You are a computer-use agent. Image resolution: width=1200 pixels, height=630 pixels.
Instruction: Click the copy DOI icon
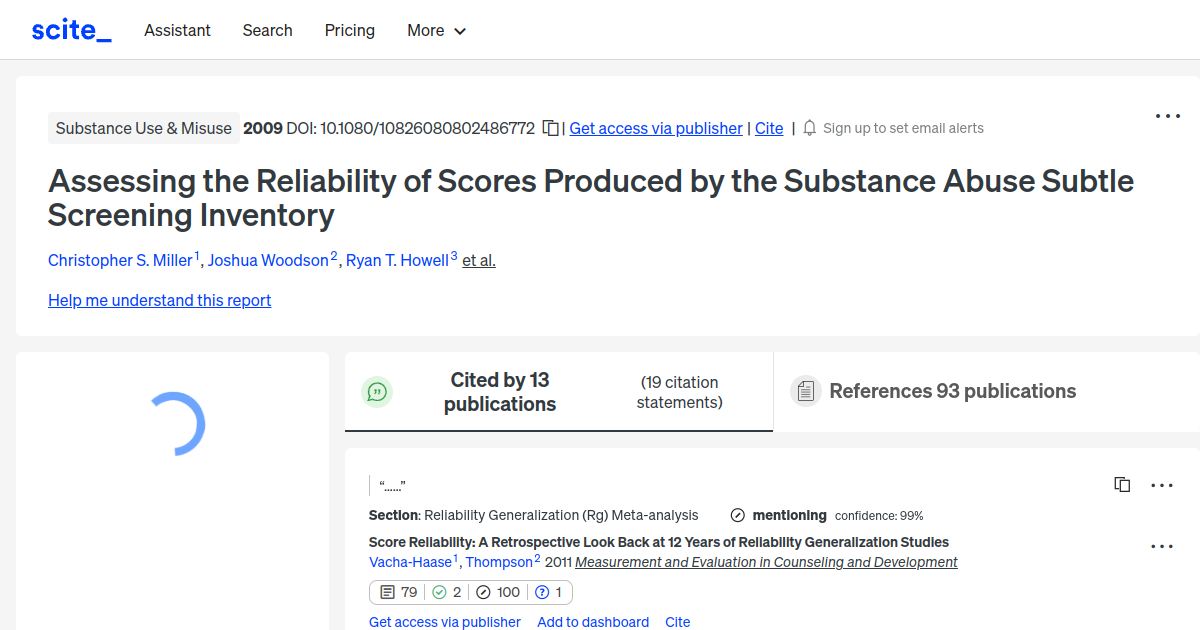(551, 128)
